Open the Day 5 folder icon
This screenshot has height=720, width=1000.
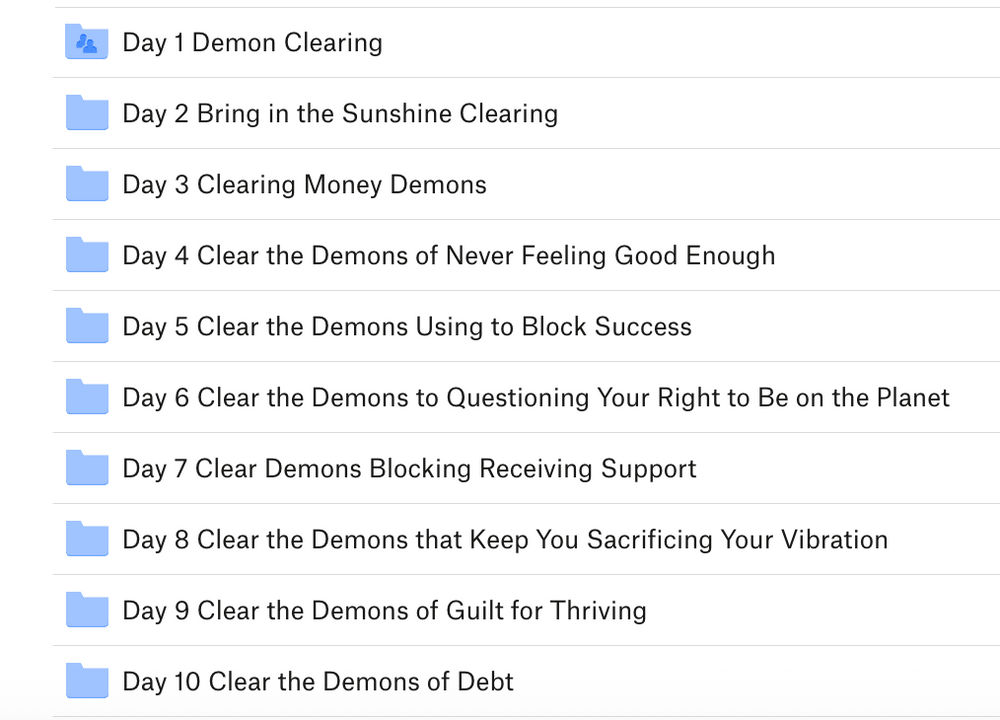(87, 325)
